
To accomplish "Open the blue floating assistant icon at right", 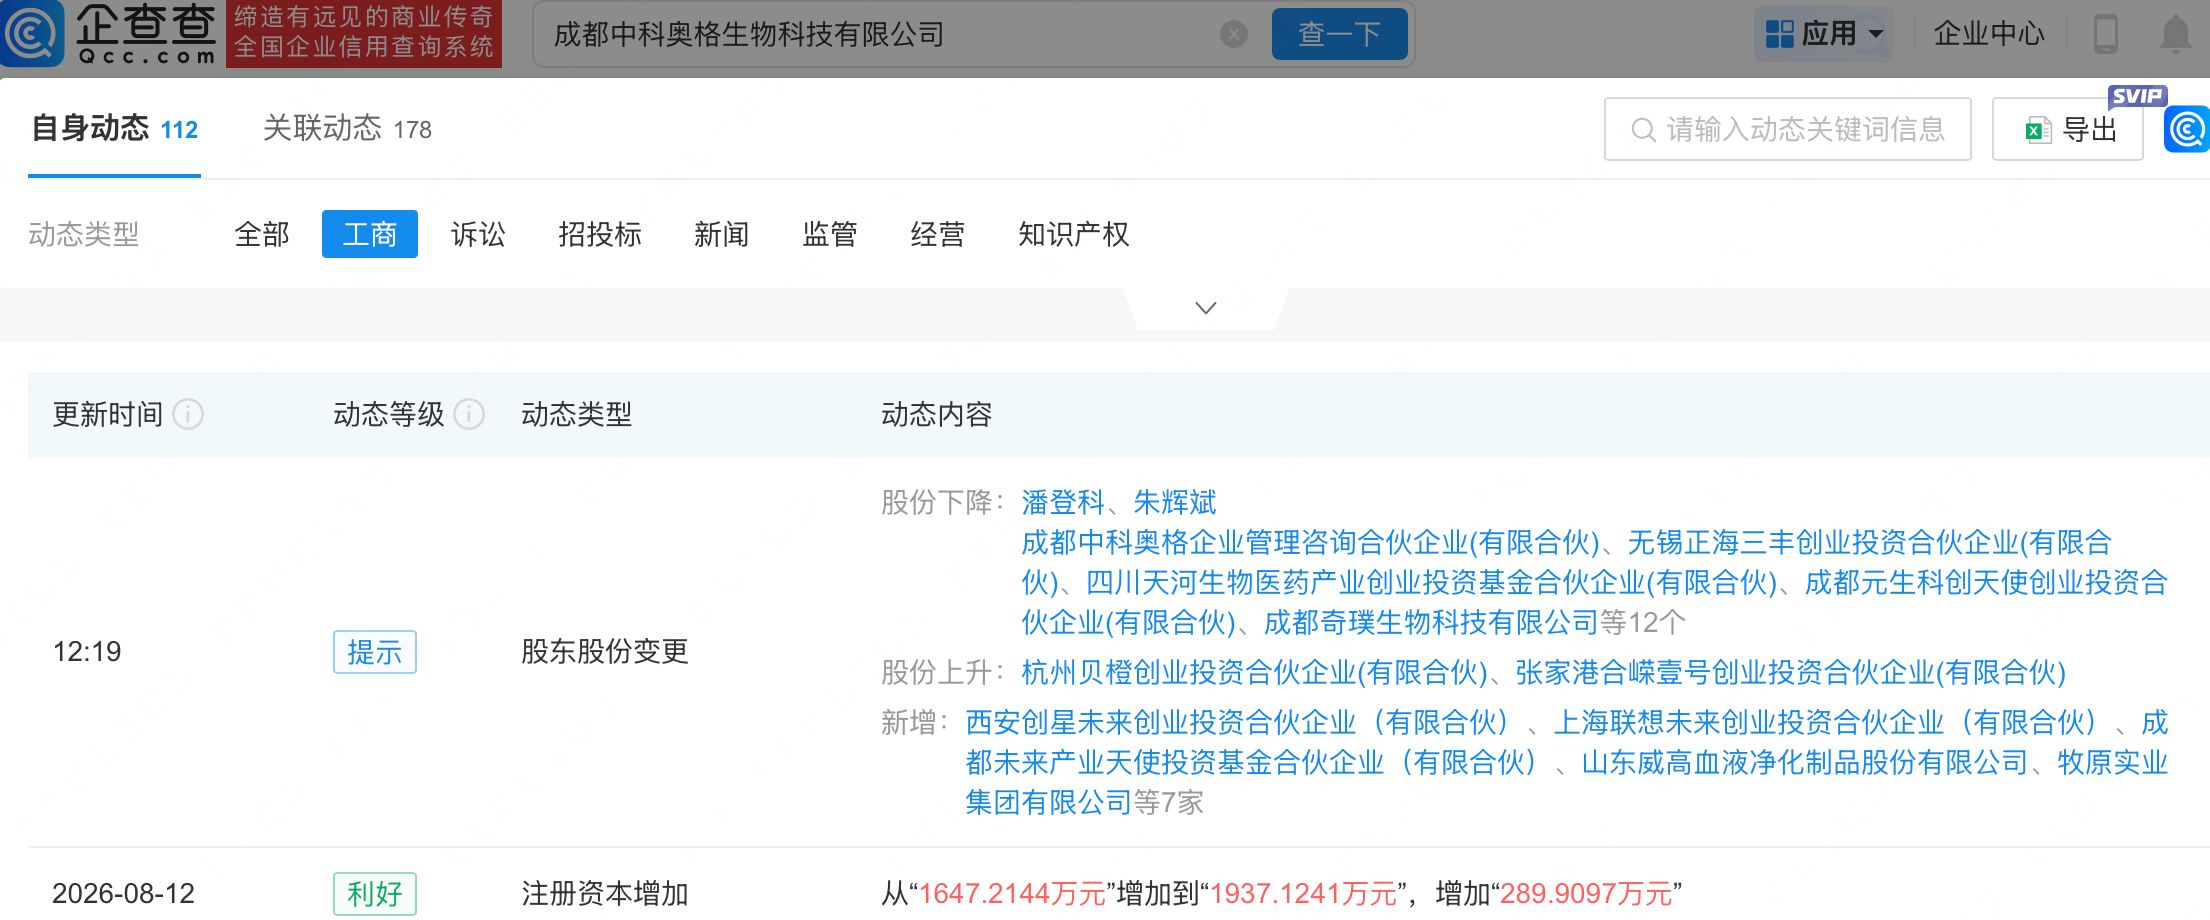I will (2187, 129).
